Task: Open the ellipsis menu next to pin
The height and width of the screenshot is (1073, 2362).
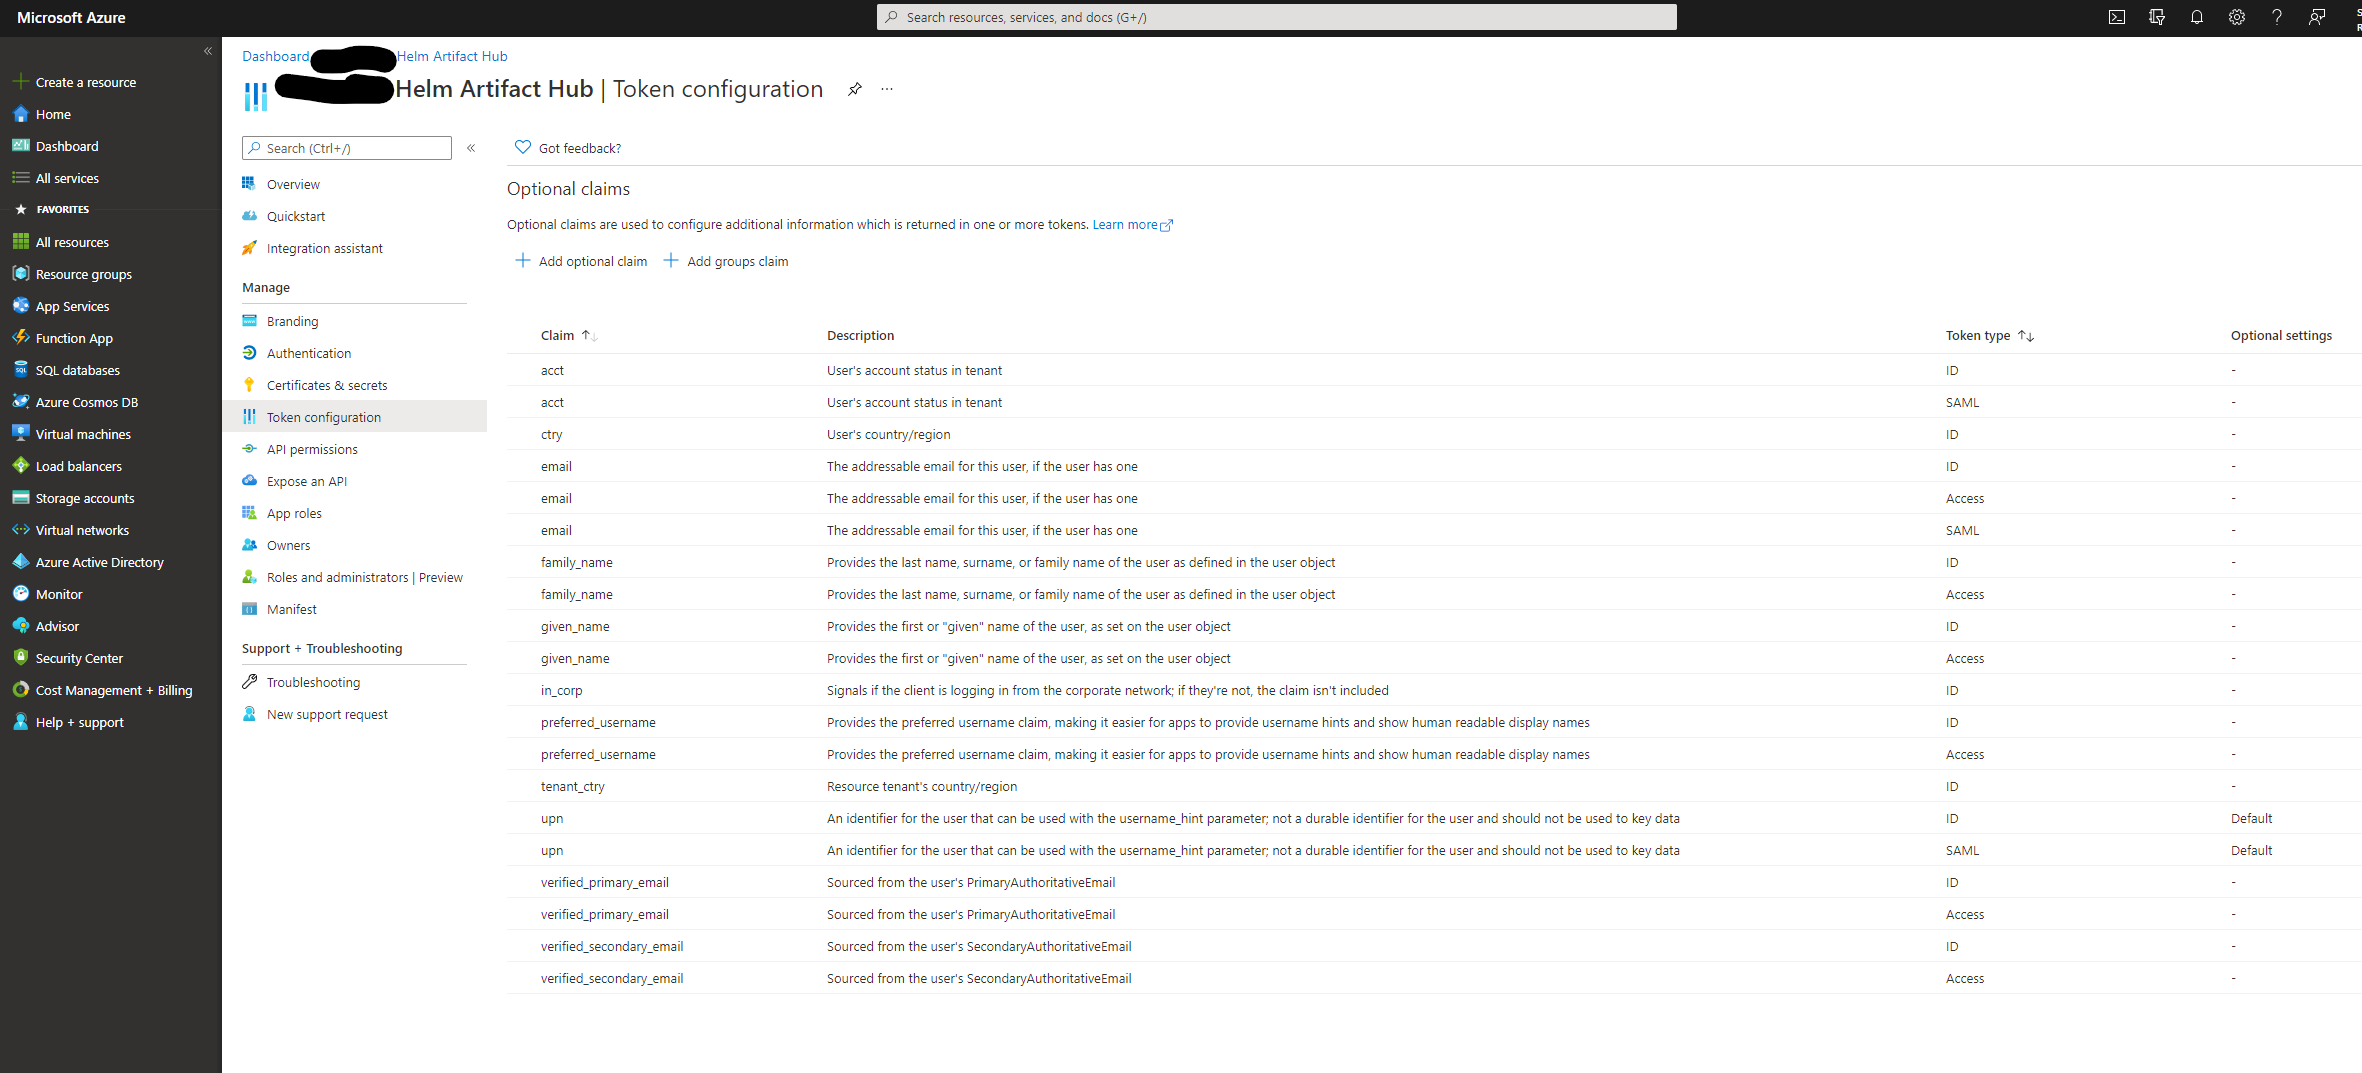Action: tap(886, 89)
